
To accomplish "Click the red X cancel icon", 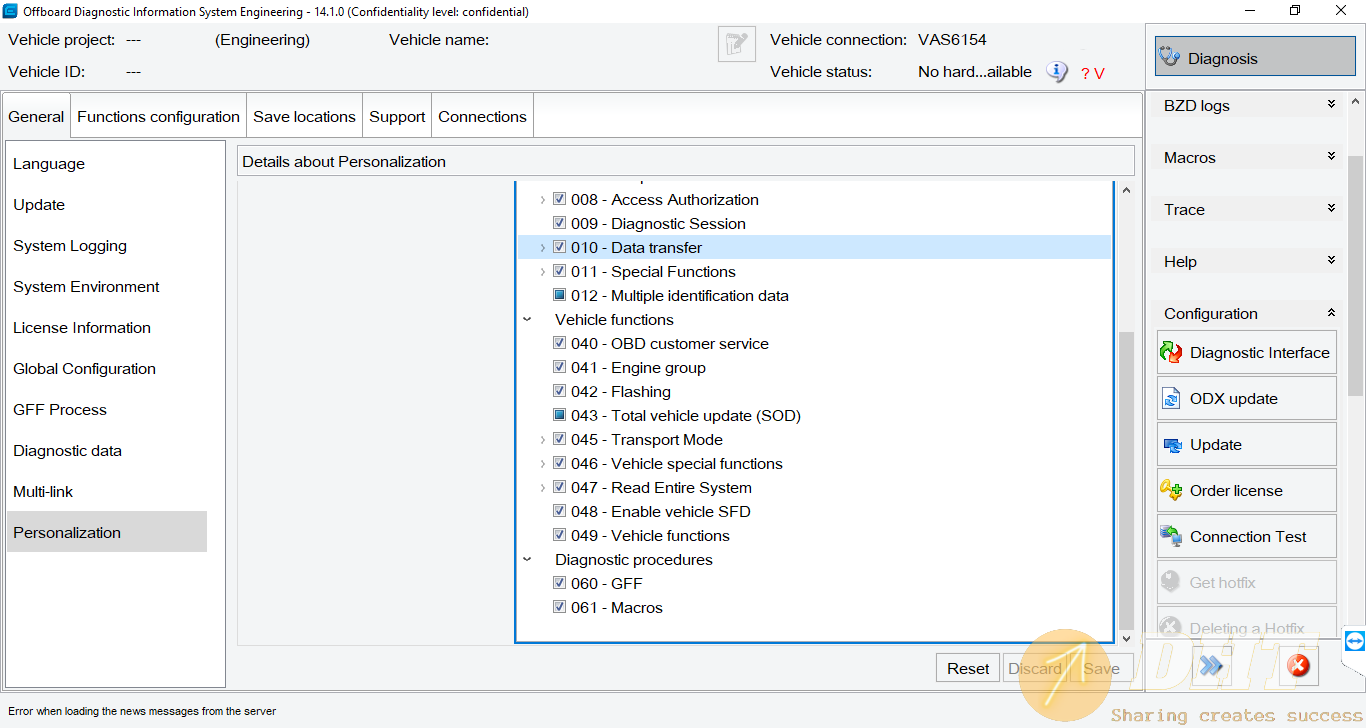I will tap(1298, 665).
